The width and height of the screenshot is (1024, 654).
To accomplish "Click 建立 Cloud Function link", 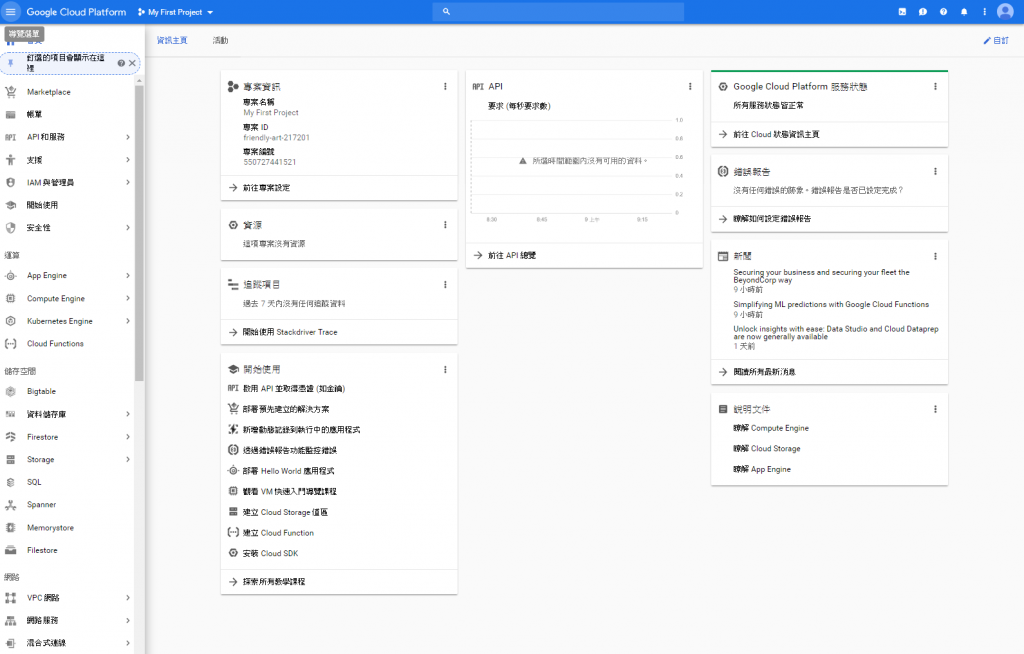I will click(x=278, y=533).
